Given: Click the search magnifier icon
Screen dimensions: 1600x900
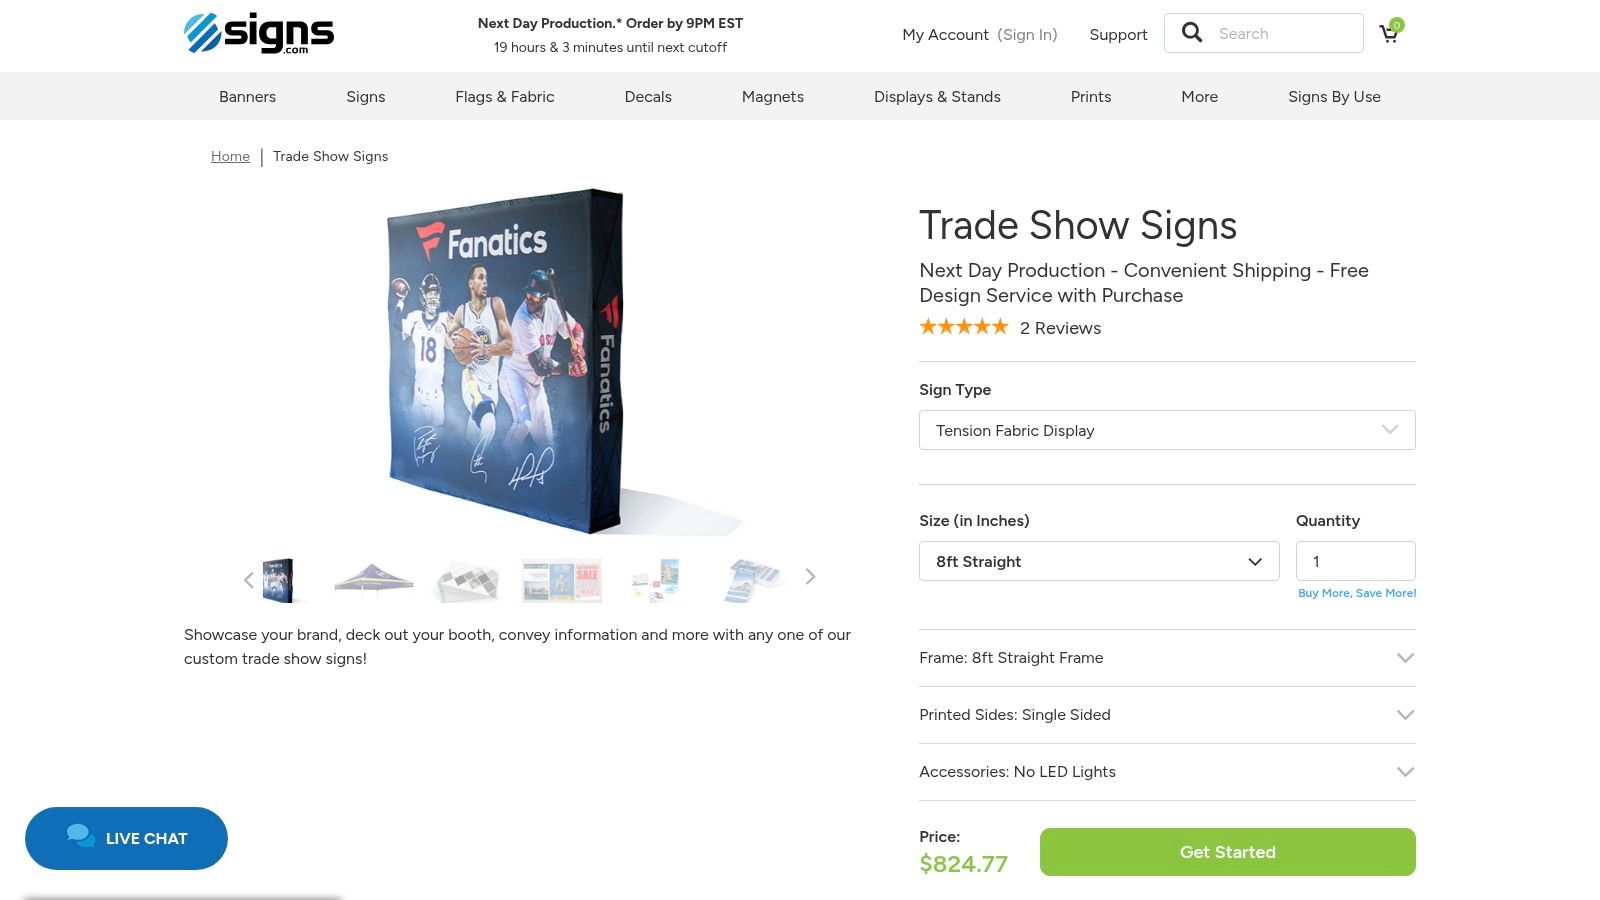Looking at the screenshot, I should 1192,33.
